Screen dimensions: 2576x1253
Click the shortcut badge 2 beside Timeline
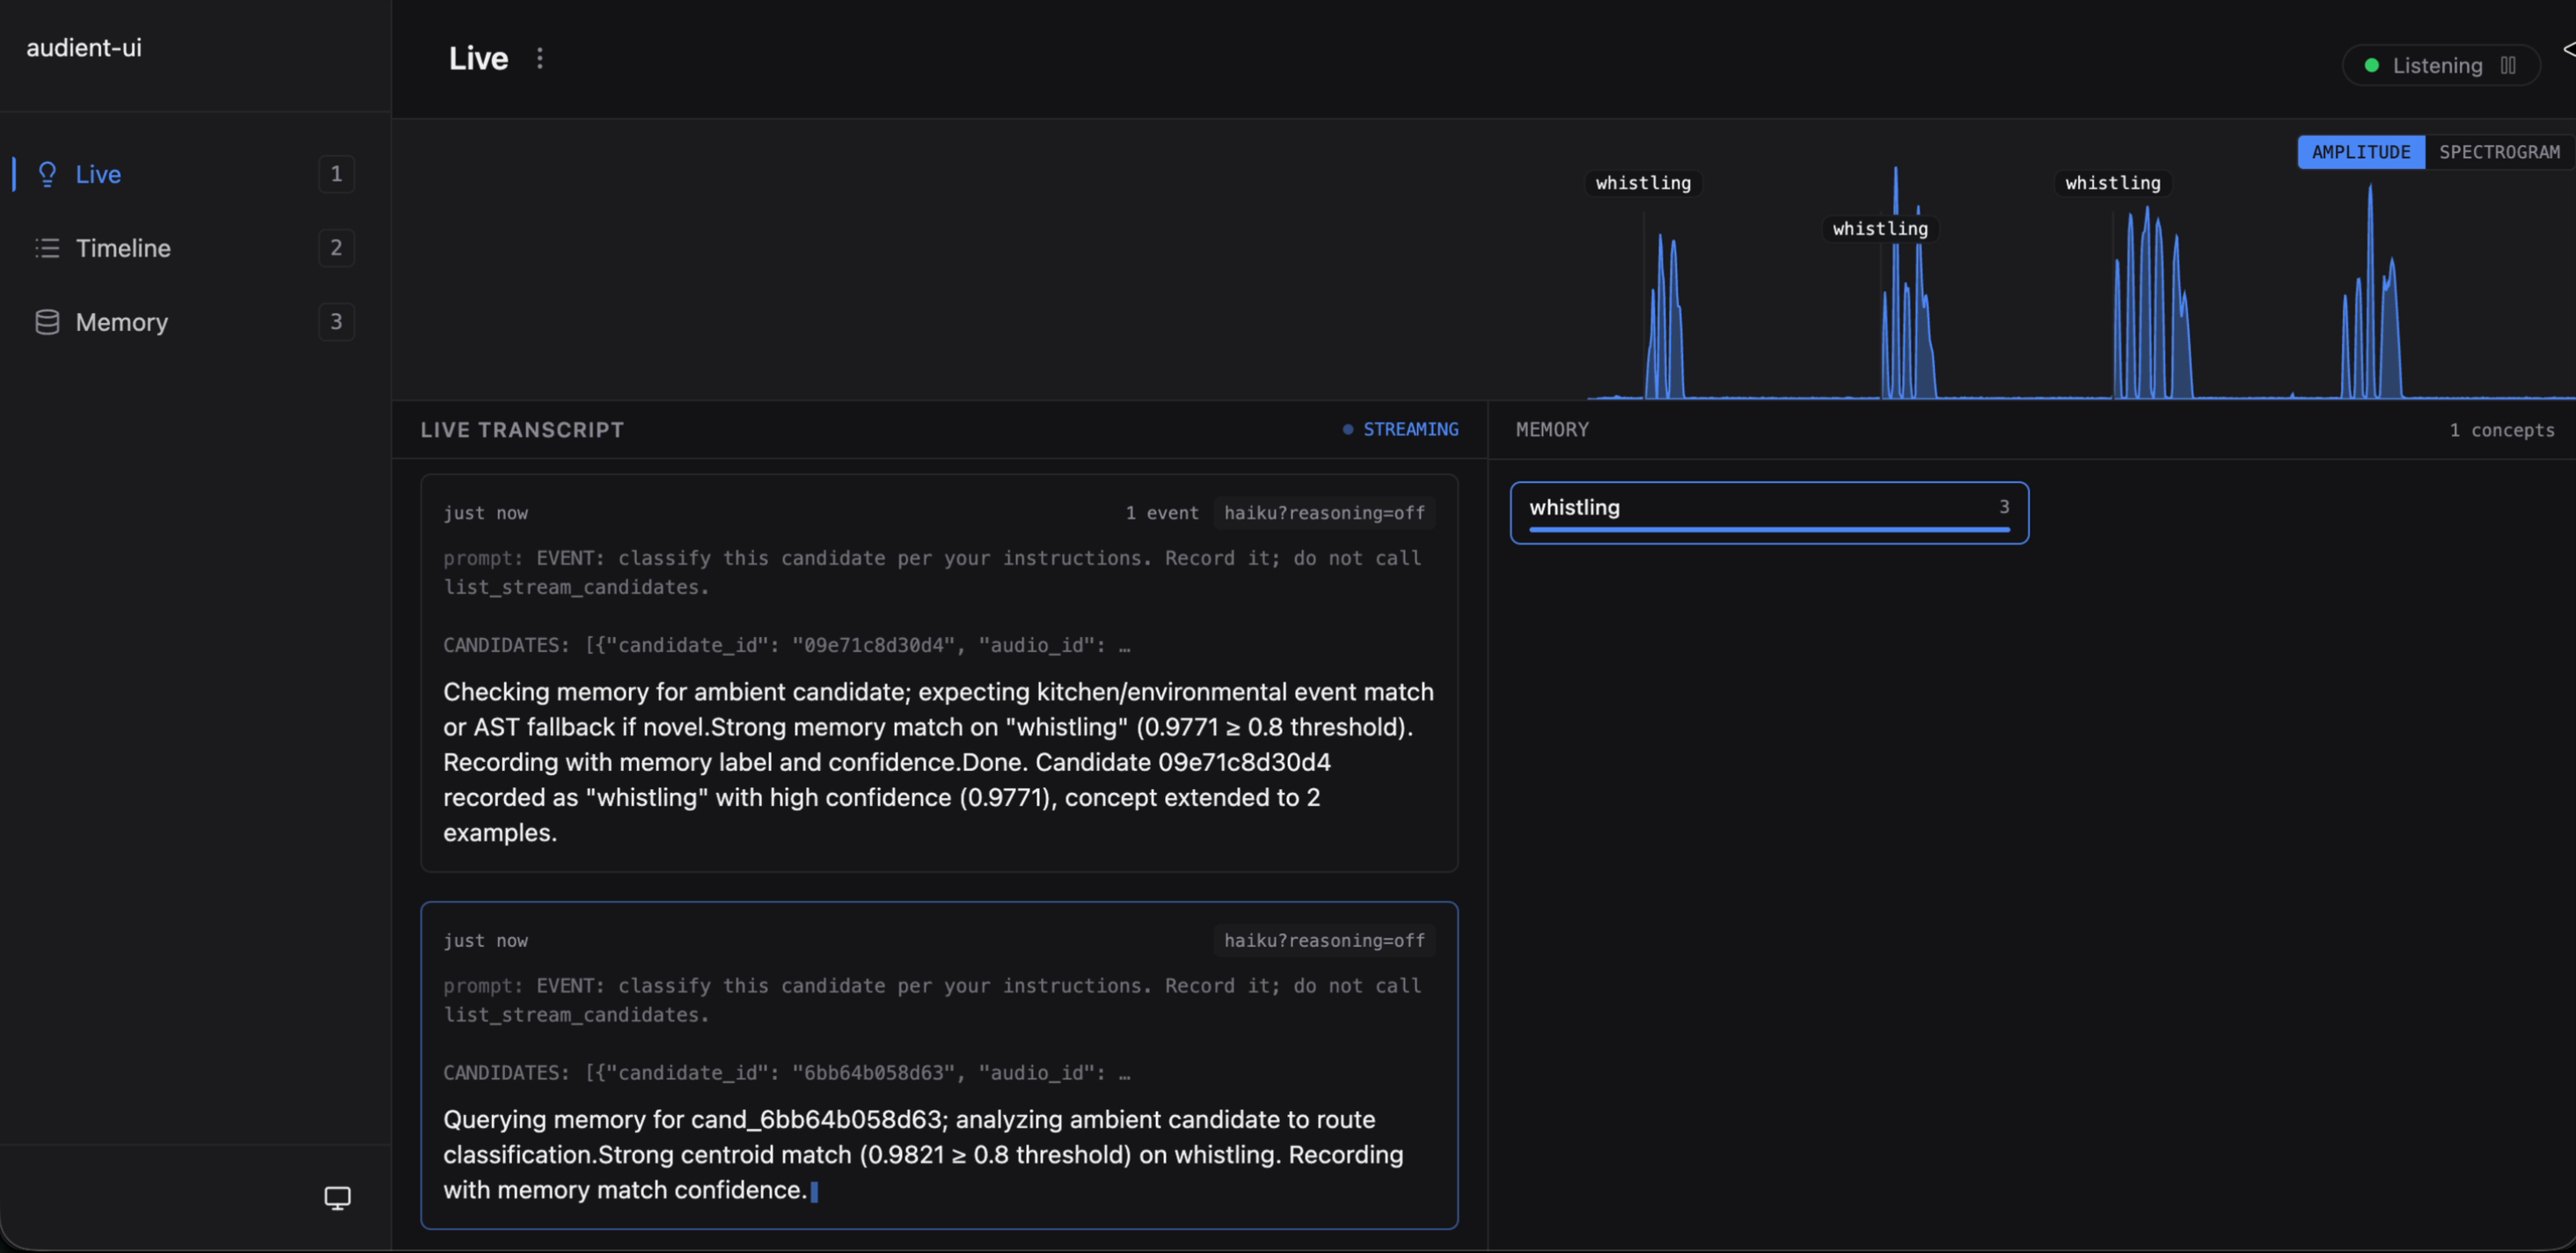click(x=336, y=248)
